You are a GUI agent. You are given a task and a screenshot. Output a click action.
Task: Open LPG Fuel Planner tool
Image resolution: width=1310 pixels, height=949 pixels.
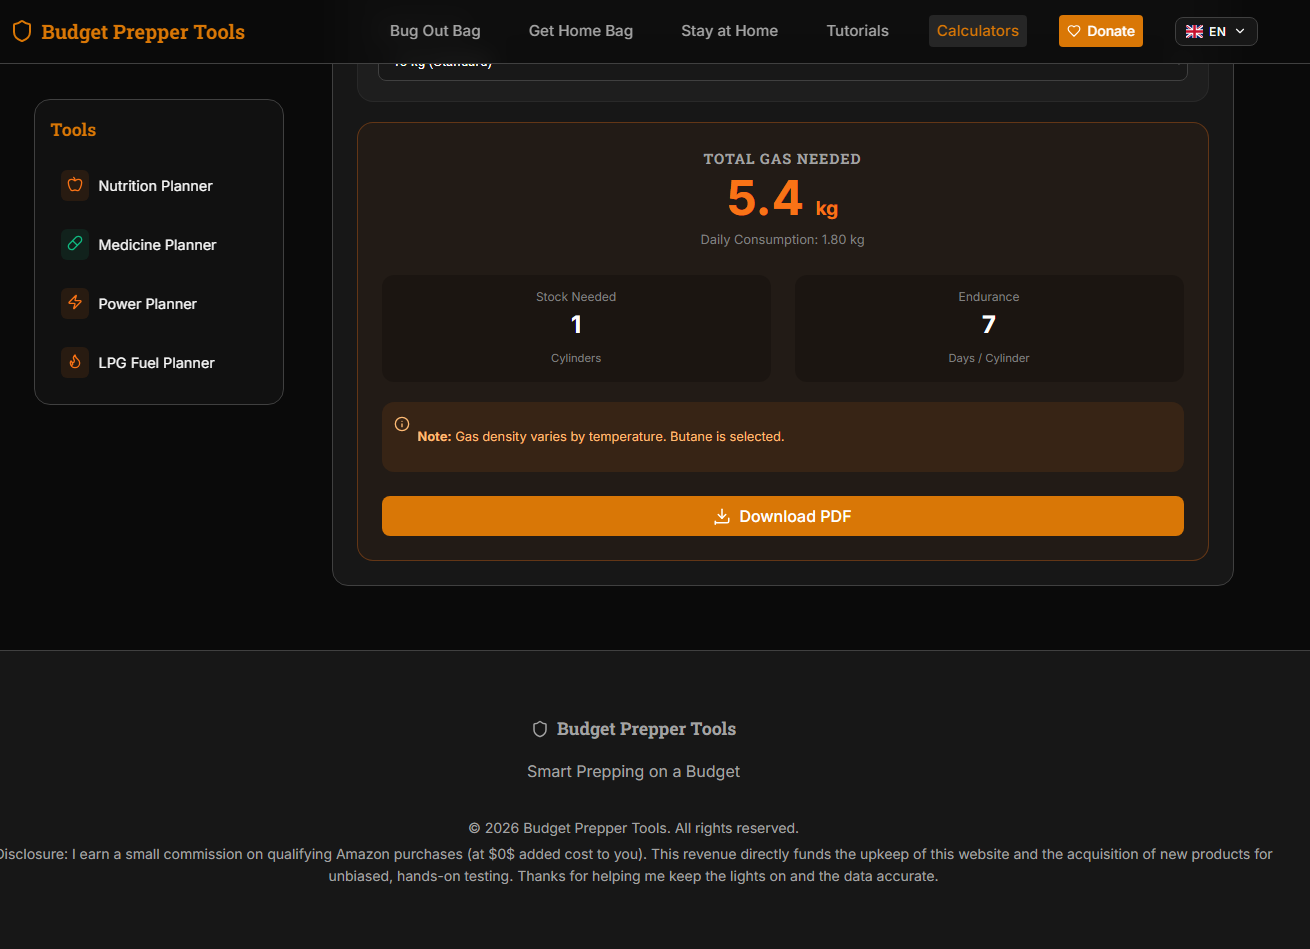pyautogui.click(x=159, y=363)
